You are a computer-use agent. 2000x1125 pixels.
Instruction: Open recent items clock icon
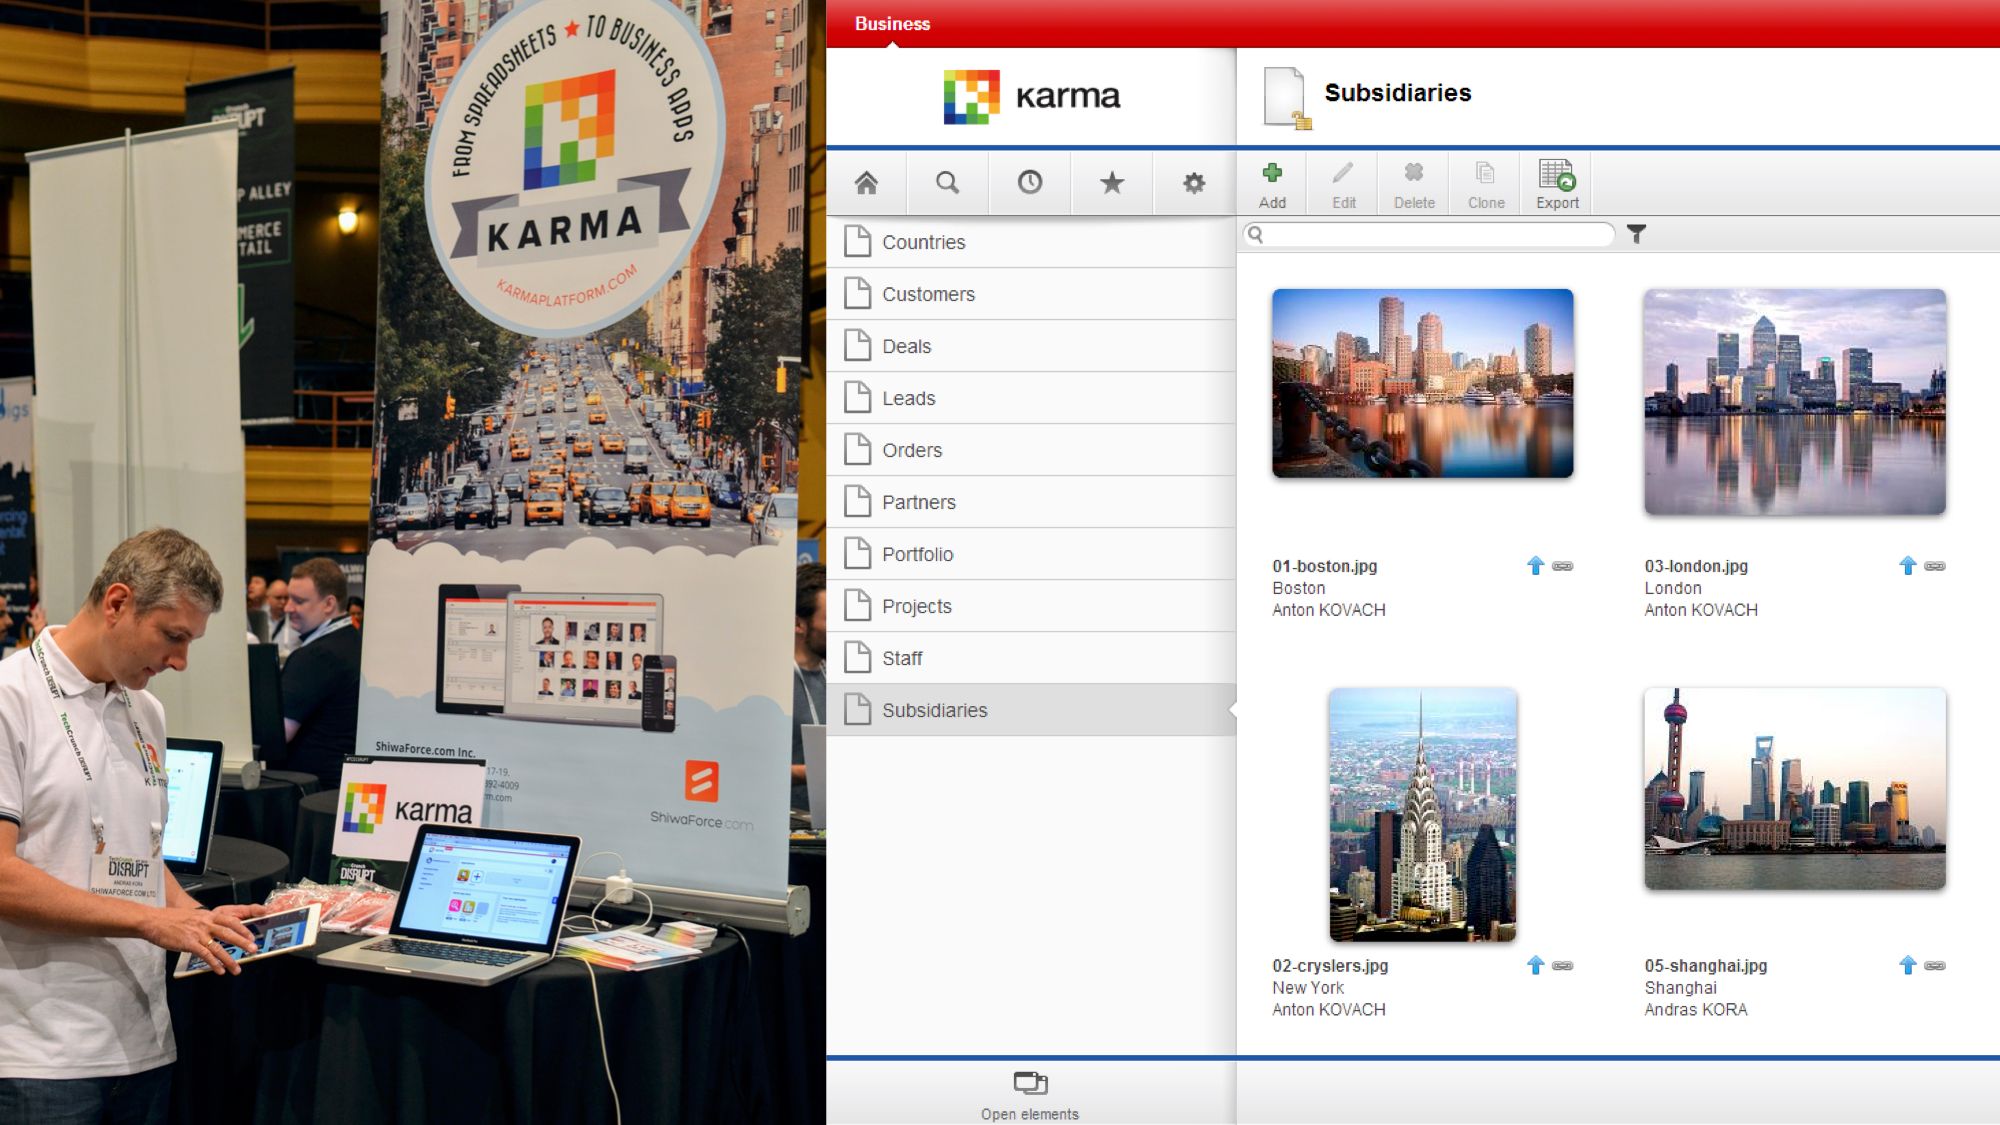[x=1029, y=183]
